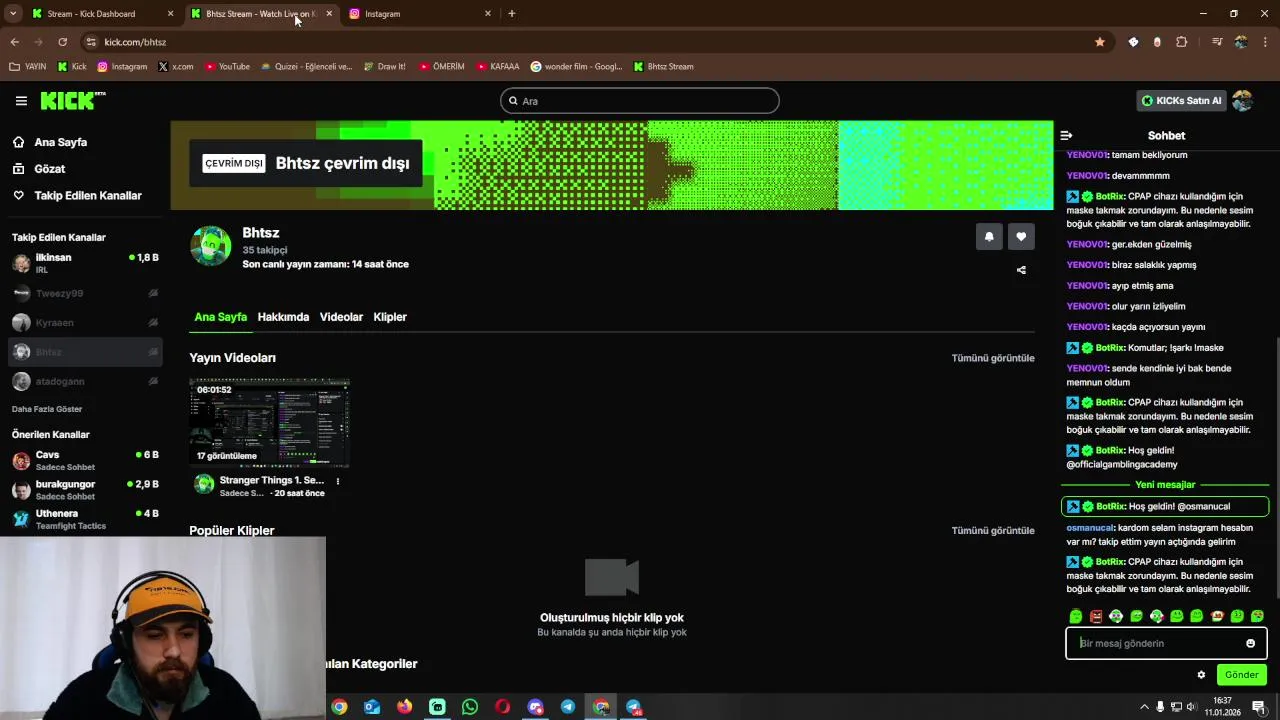Click the address bar URL kick.com/bhtsz
Image resolution: width=1280 pixels, height=720 pixels.
135,42
